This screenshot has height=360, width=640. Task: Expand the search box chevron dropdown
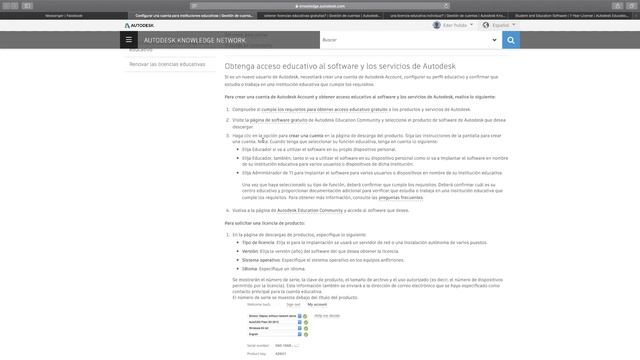[494, 40]
